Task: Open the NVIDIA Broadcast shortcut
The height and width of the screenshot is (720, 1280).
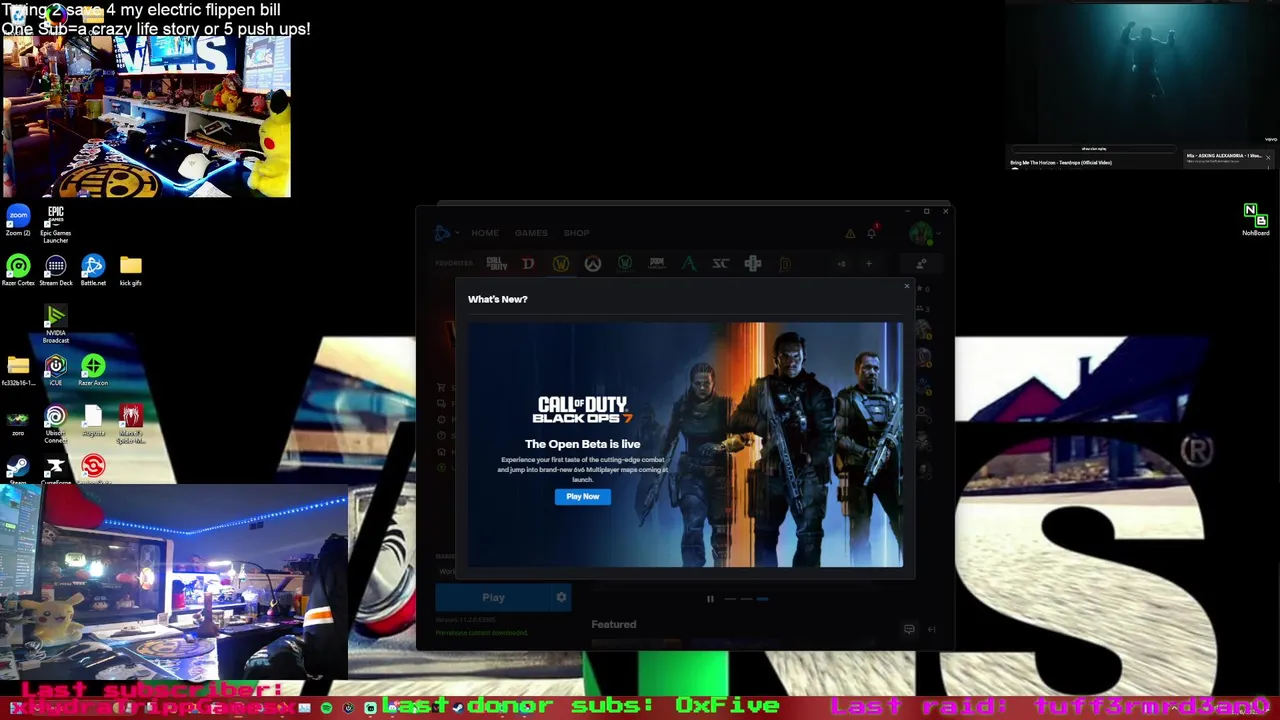Action: pos(55,325)
